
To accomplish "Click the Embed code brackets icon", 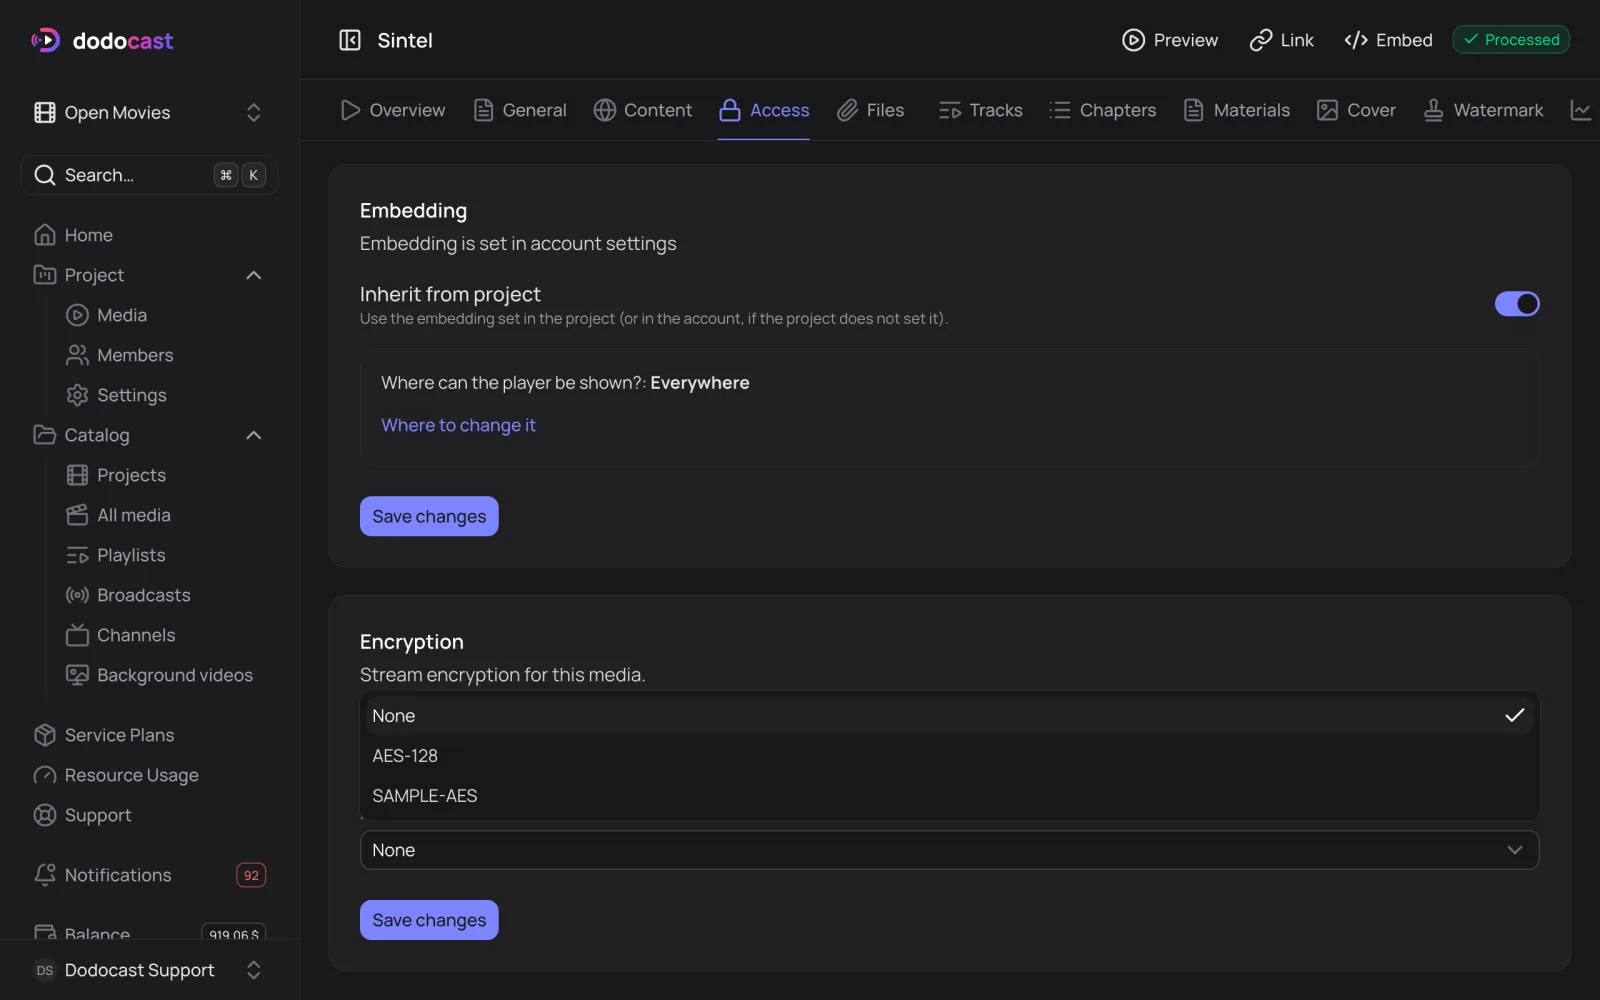I will click(1356, 40).
